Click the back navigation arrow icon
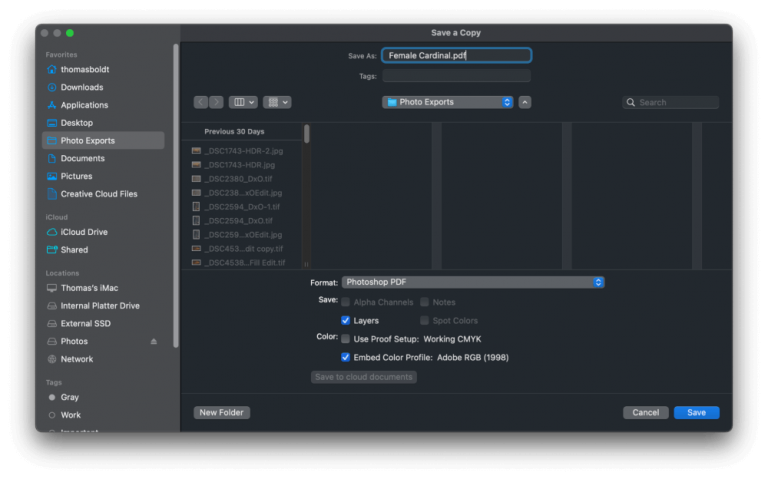Screen dimensions: 768x479 (x=201, y=102)
